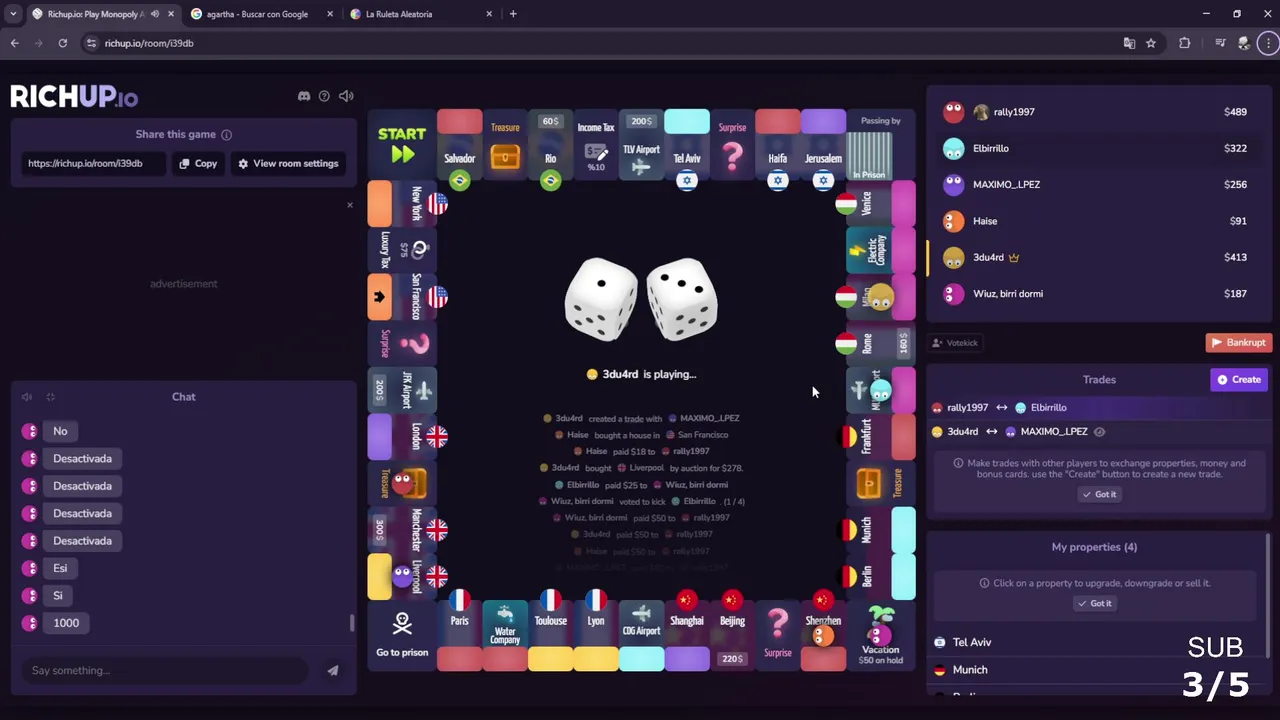This screenshot has height=720, width=1280.
Task: Open a new browser tab
Action: 513,14
